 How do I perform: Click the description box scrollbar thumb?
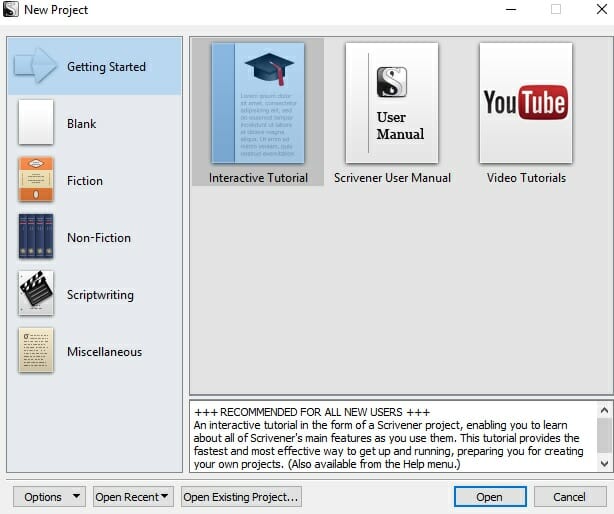coord(604,435)
